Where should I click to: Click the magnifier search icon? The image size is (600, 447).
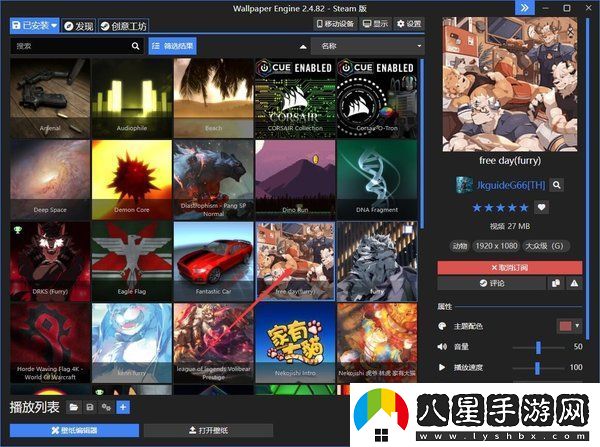(135, 46)
